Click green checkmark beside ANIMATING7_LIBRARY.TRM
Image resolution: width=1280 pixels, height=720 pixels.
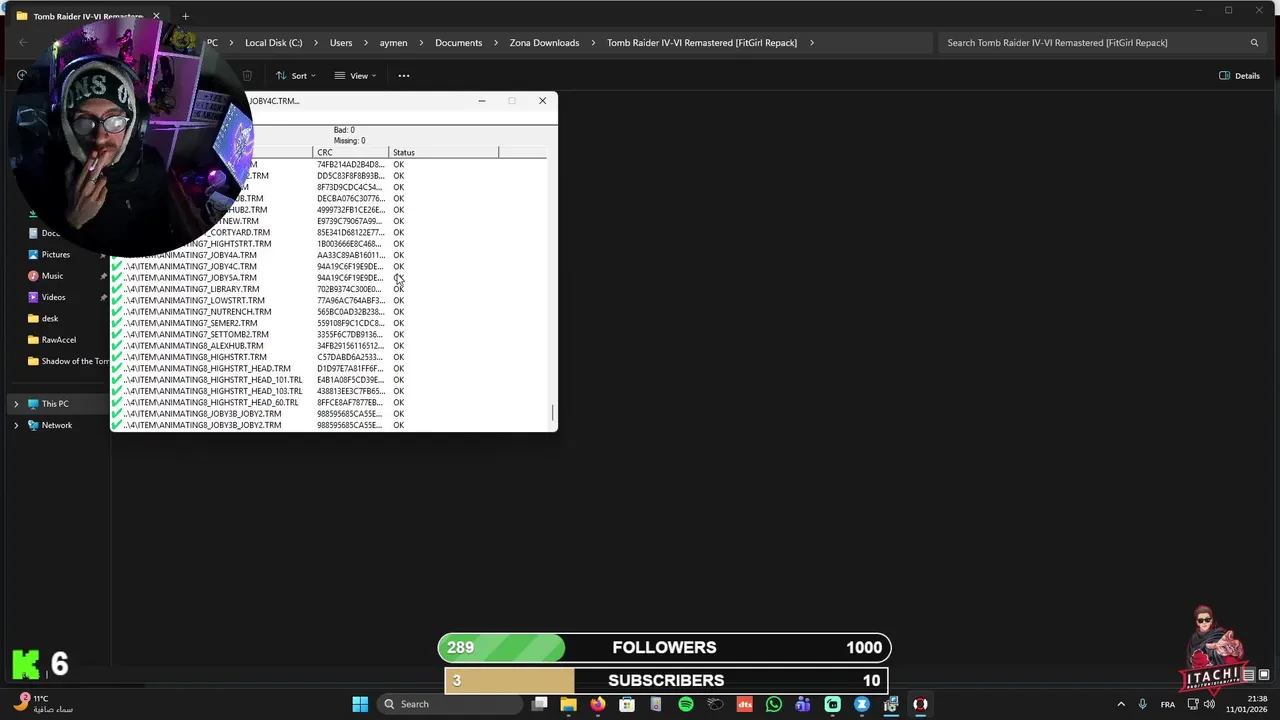117,289
